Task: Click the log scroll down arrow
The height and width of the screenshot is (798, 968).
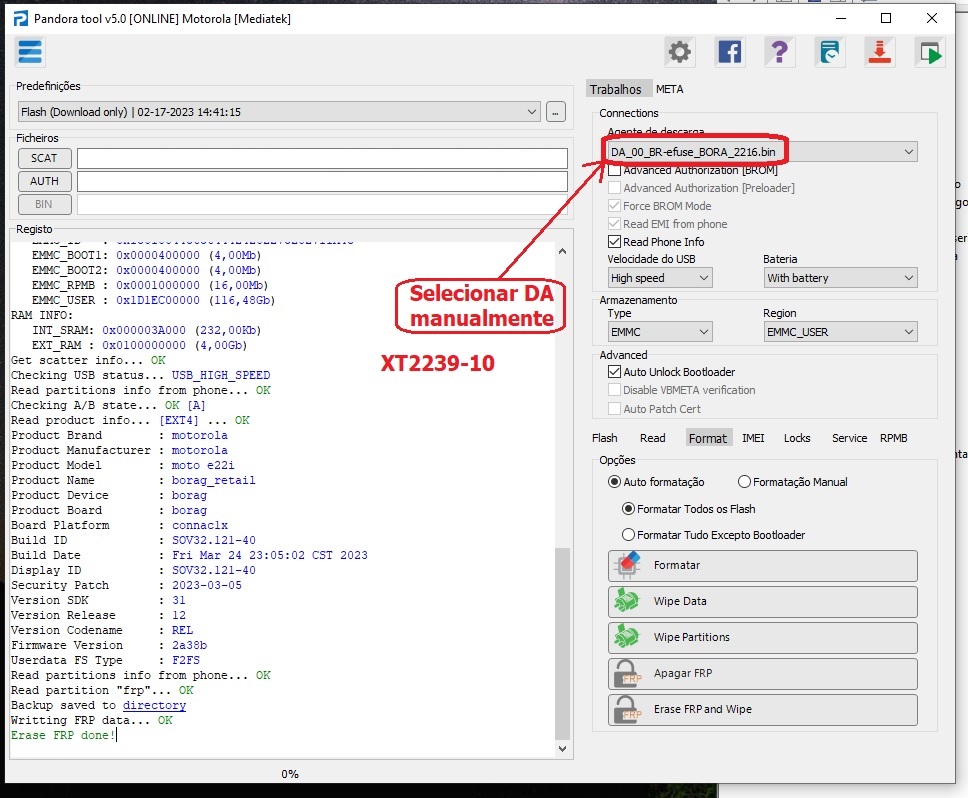Action: (562, 749)
